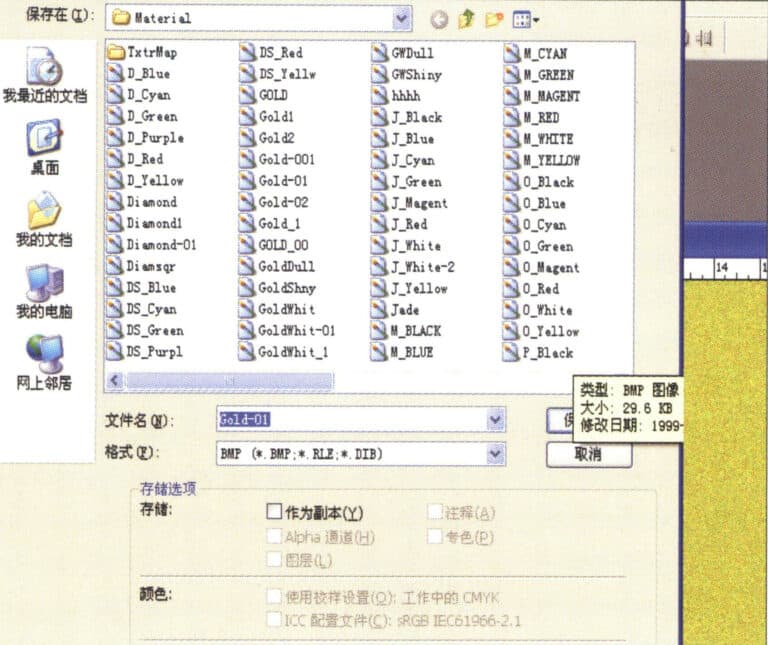Select the D_Blue file icon
This screenshot has height=645, width=768.
pos(115,74)
